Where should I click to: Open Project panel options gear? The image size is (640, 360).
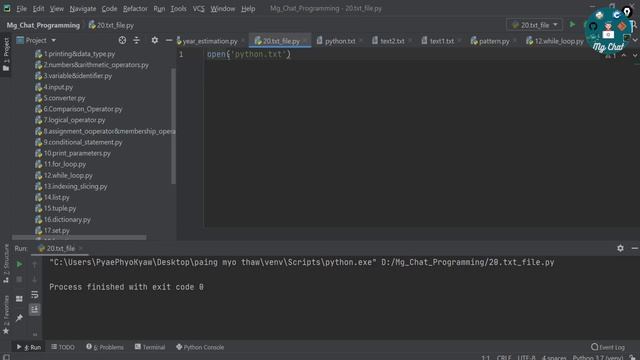click(155, 40)
